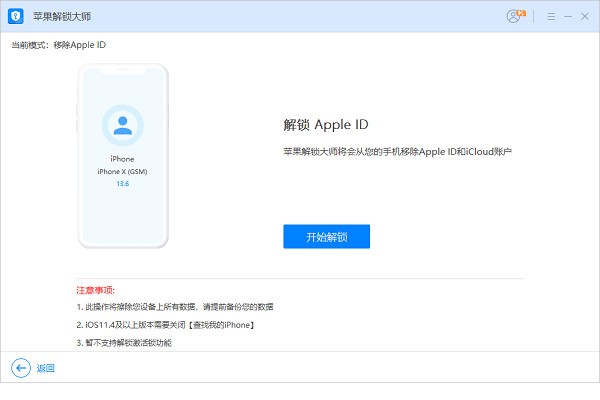Click the 13.6 iOS version text
Screen dimensions: 600x400
(122, 184)
